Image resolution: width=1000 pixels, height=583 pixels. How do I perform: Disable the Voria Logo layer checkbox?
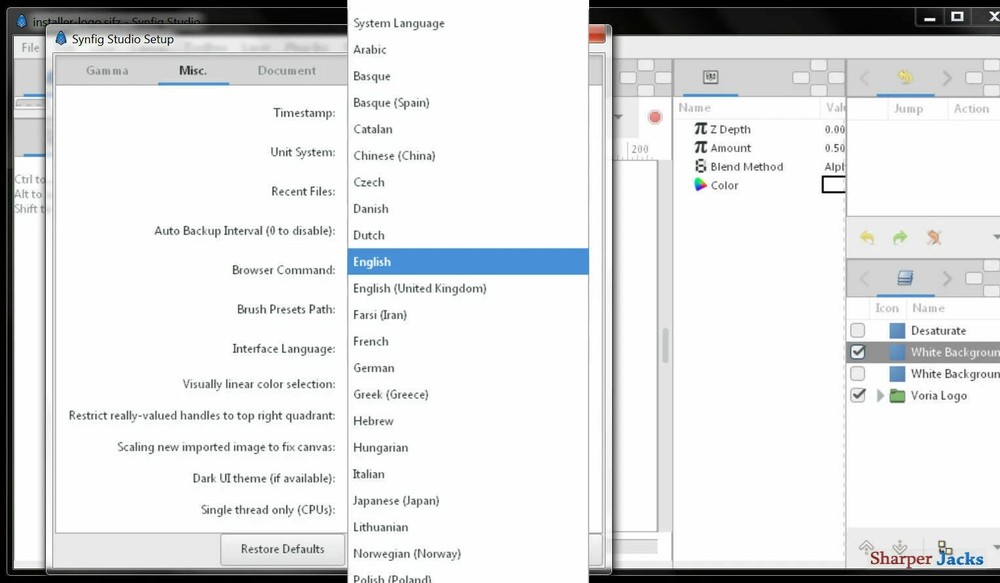coord(858,395)
